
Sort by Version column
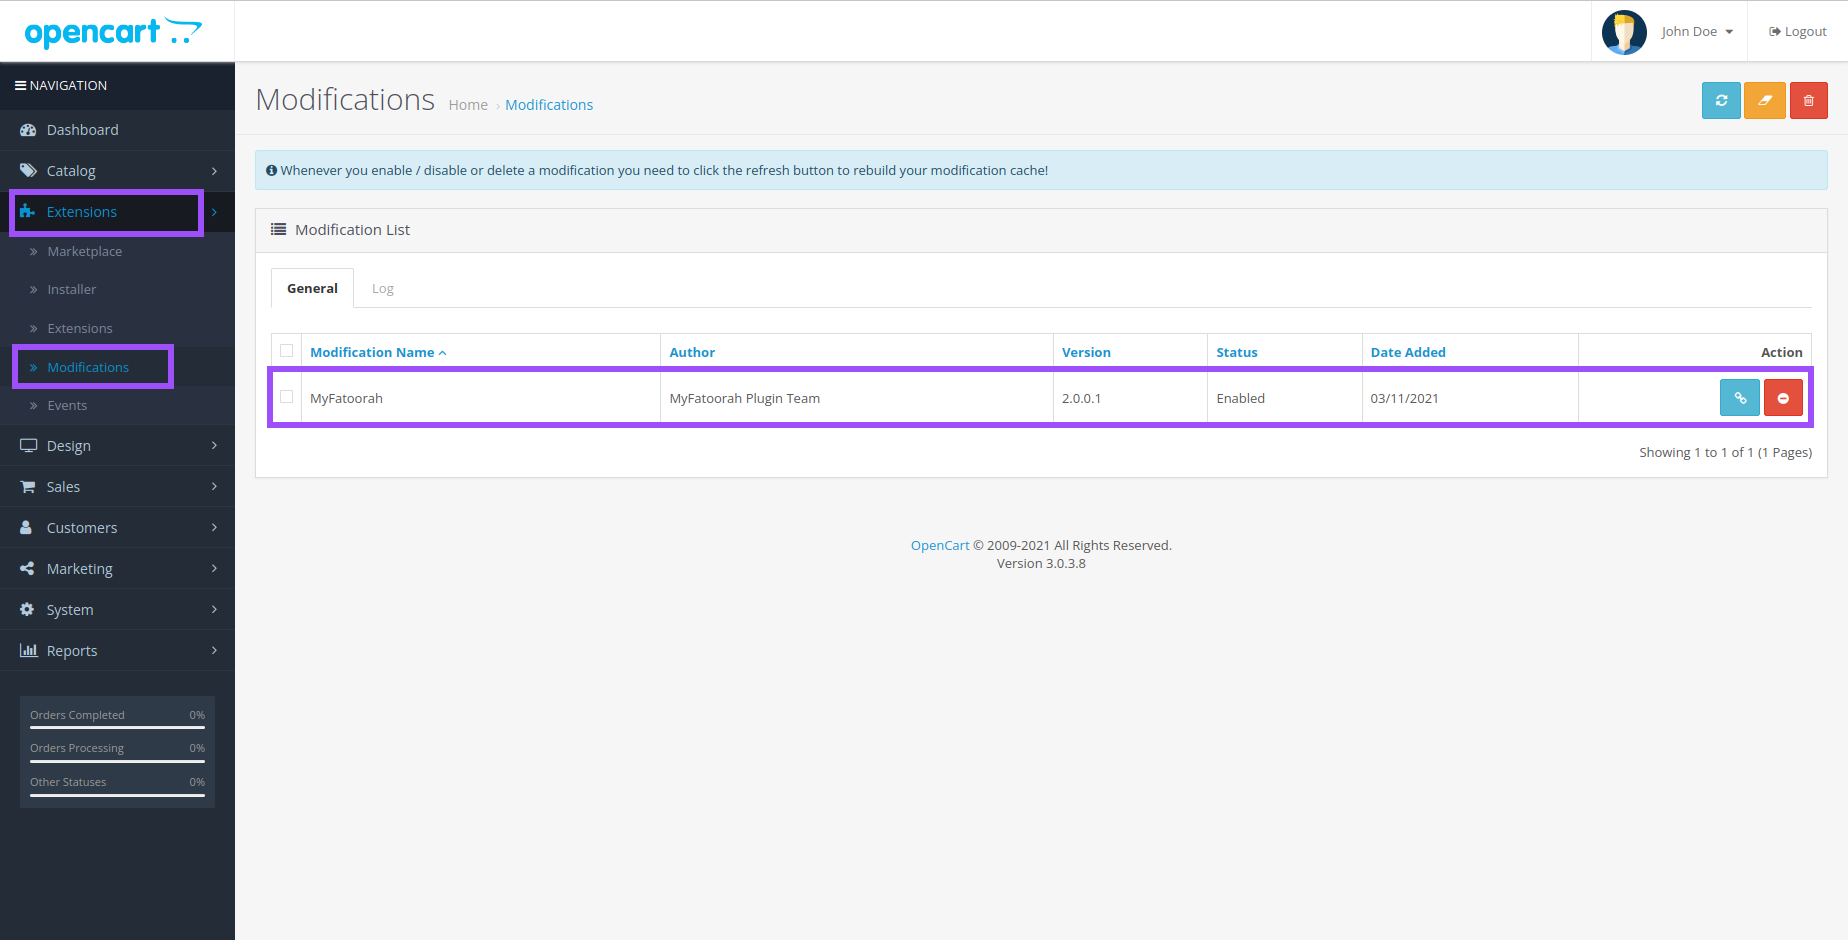click(x=1086, y=352)
